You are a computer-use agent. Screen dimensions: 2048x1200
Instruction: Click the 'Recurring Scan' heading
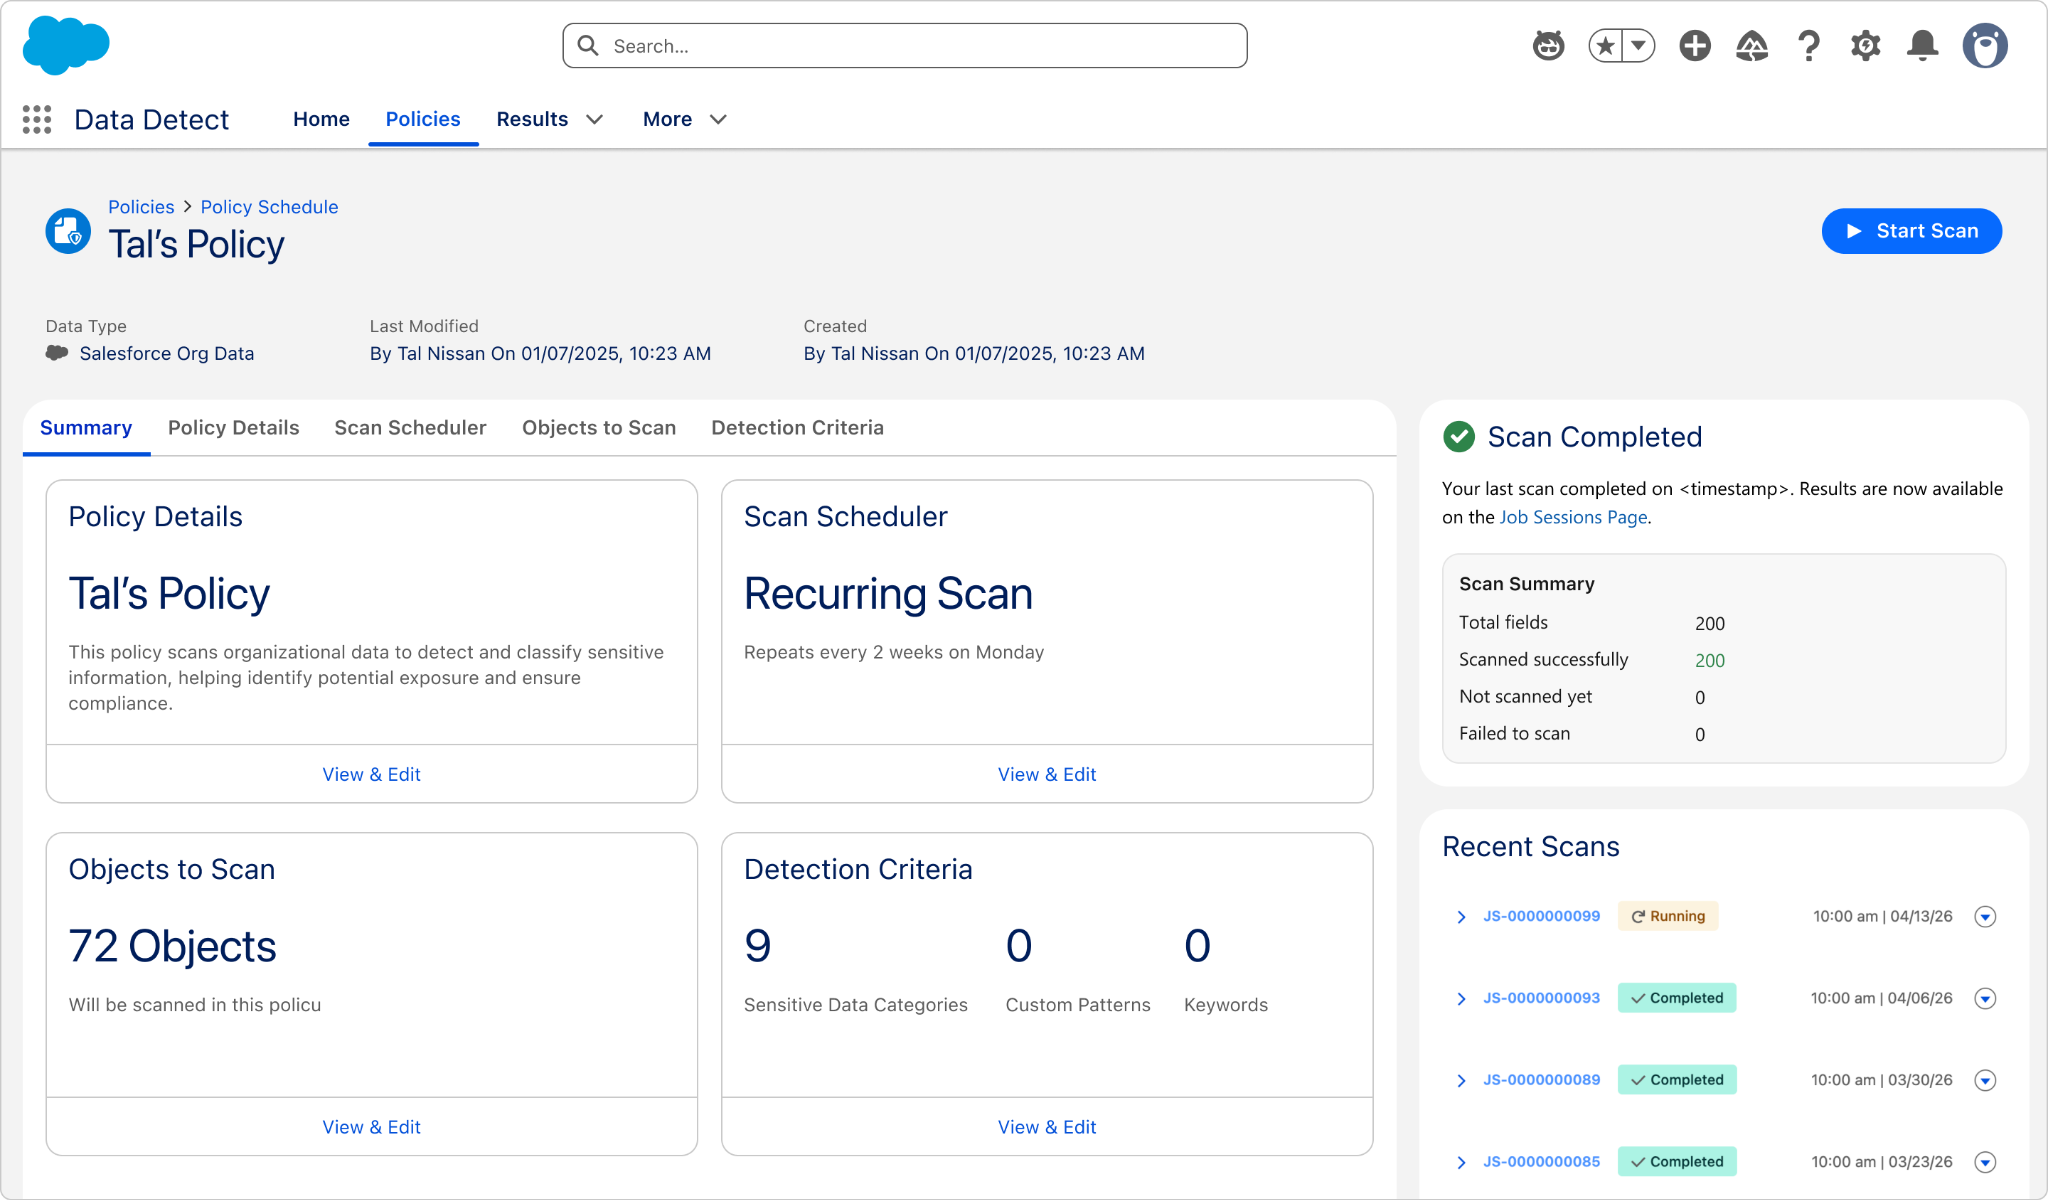(888, 594)
